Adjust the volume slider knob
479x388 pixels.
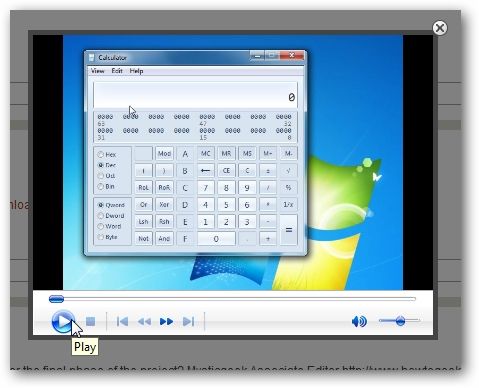click(400, 321)
